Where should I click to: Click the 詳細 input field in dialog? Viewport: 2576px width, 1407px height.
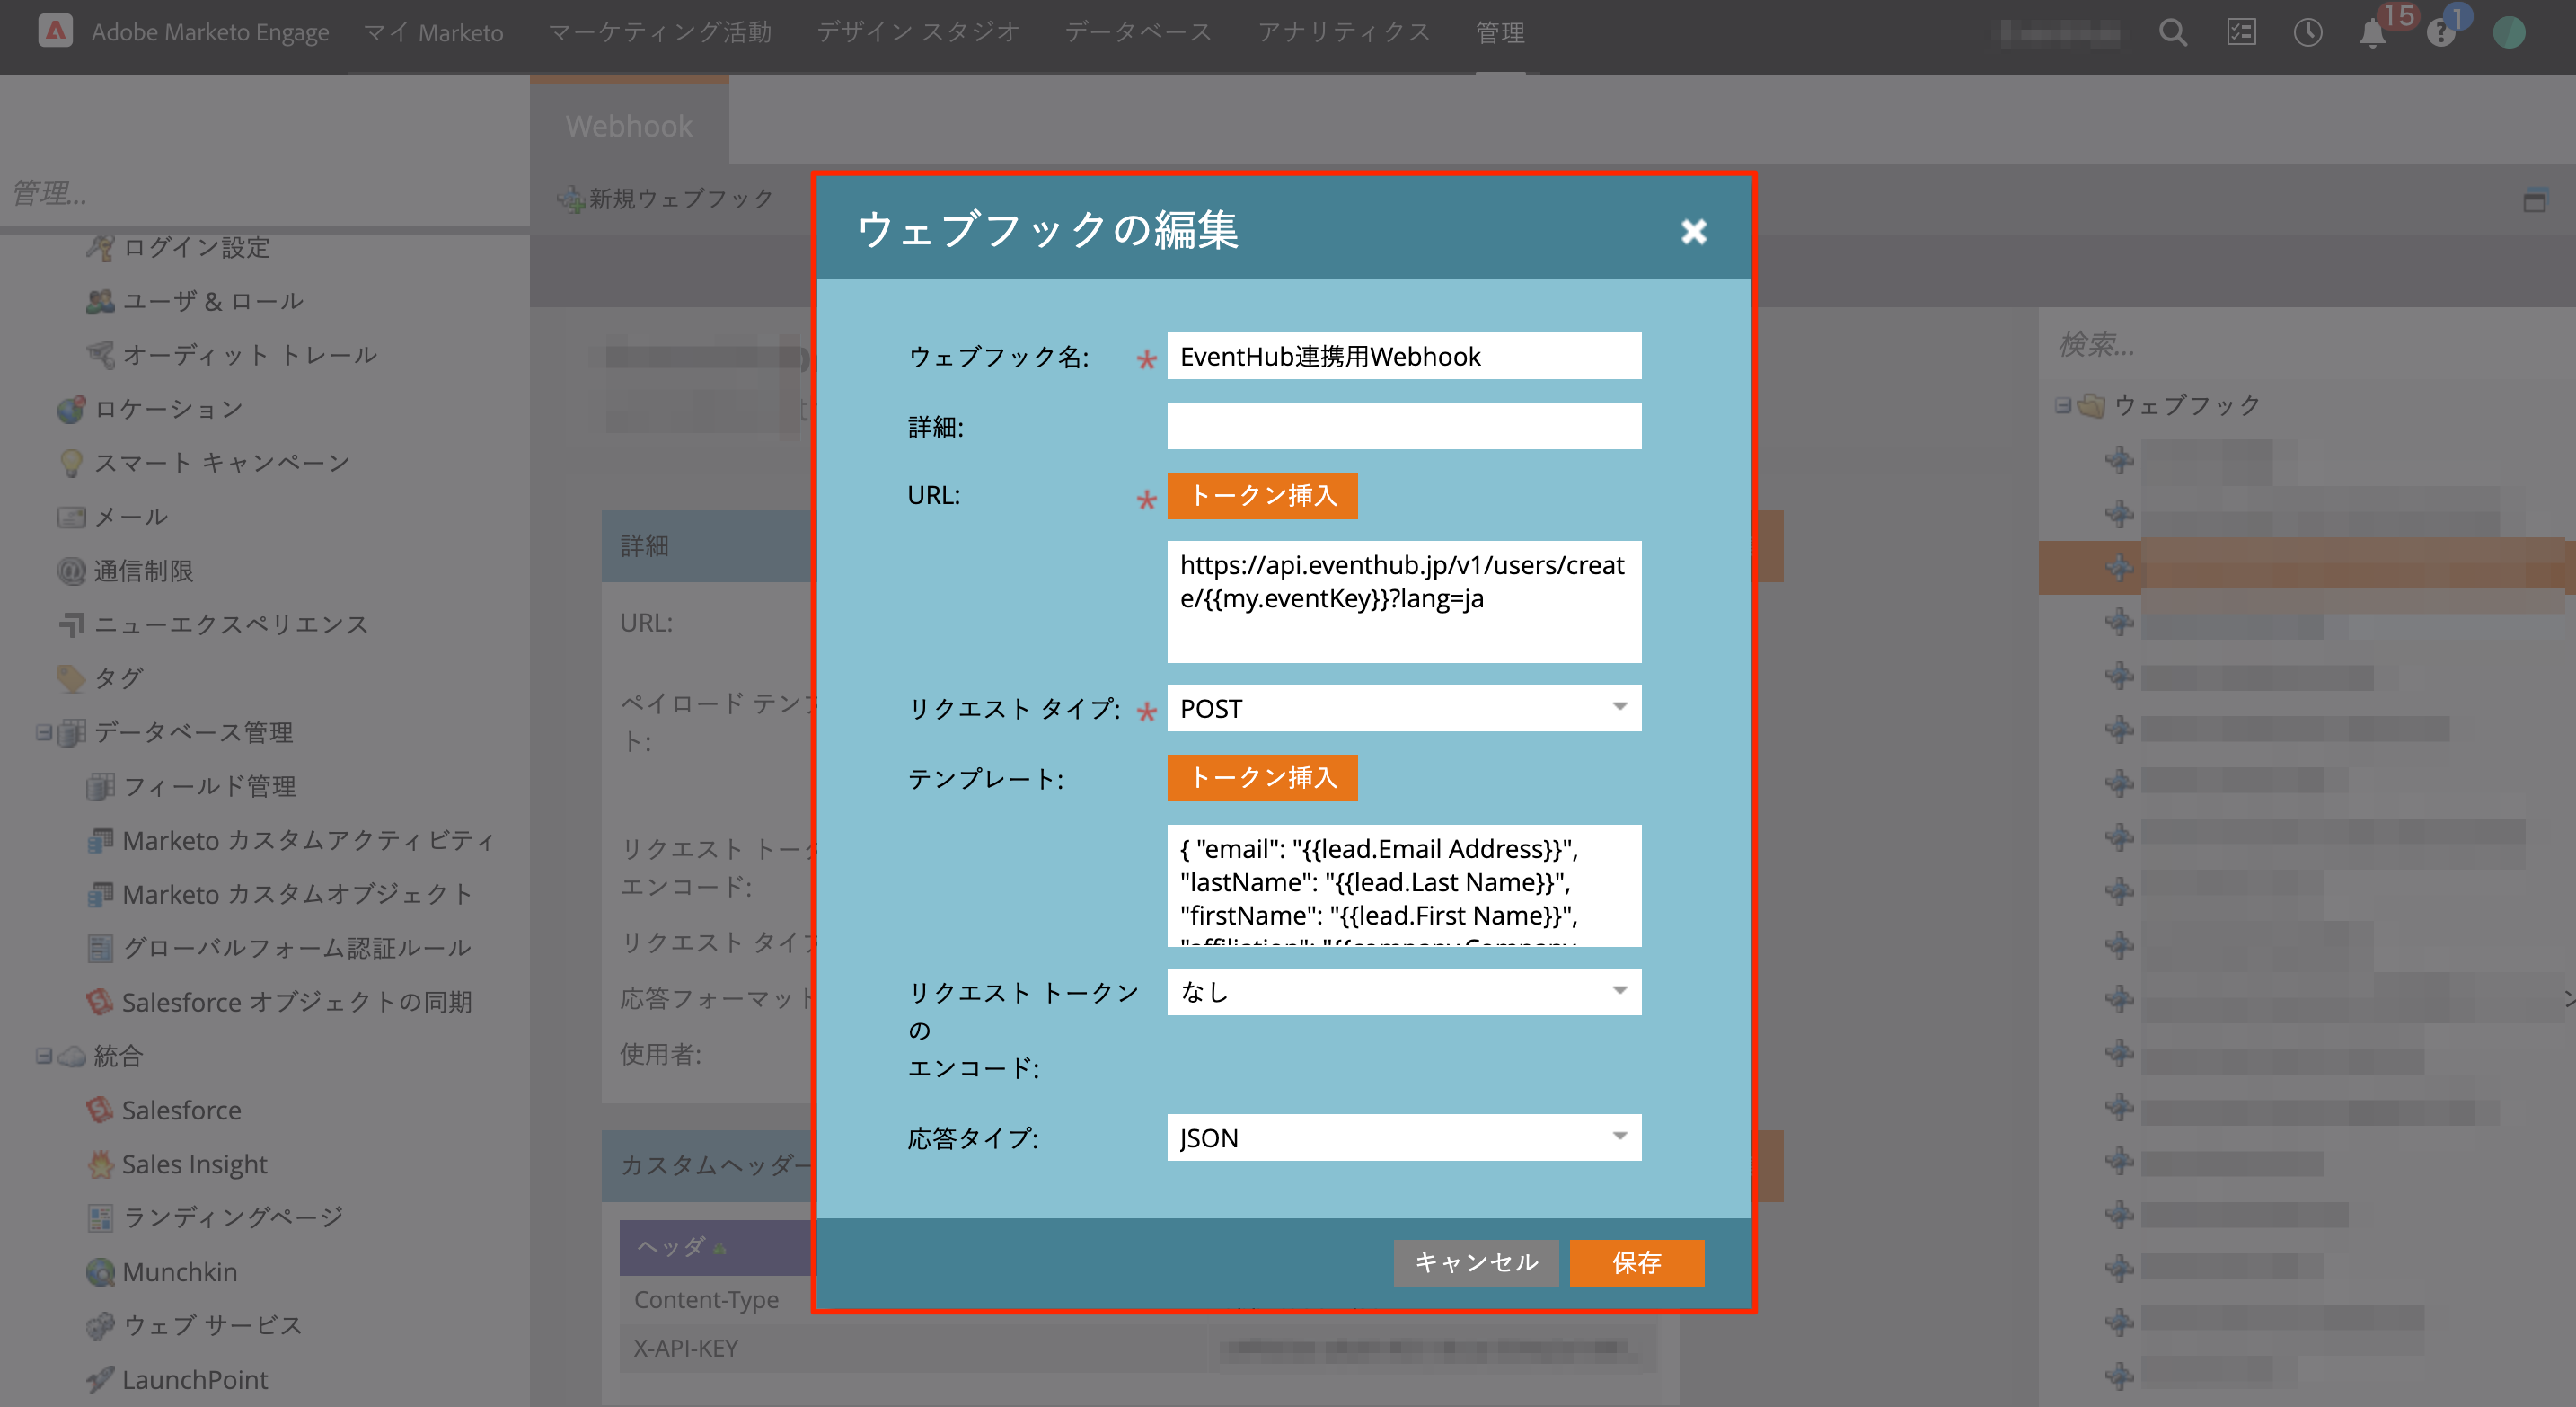1403,426
